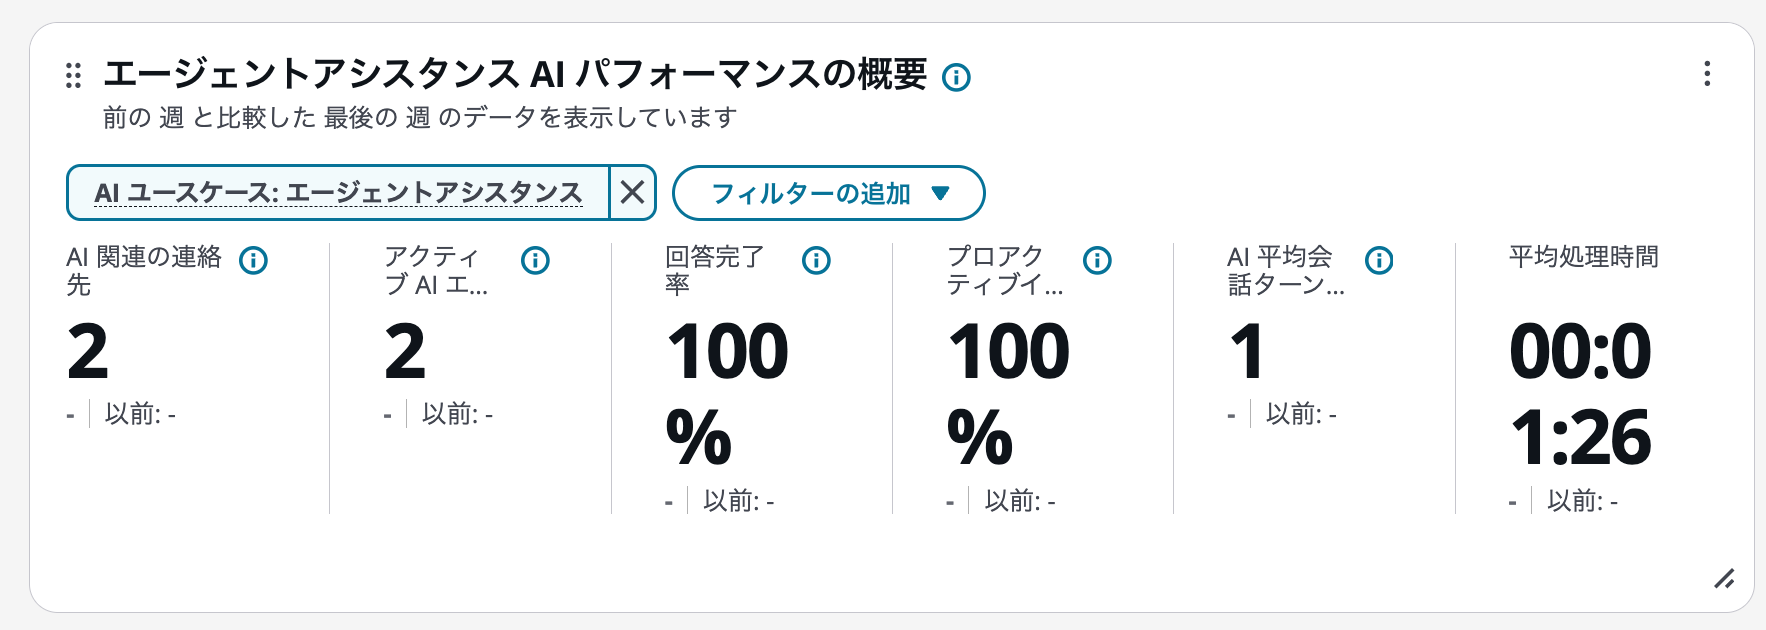This screenshot has width=1766, height=630.
Task: Click the widget title text
Action: (520, 73)
